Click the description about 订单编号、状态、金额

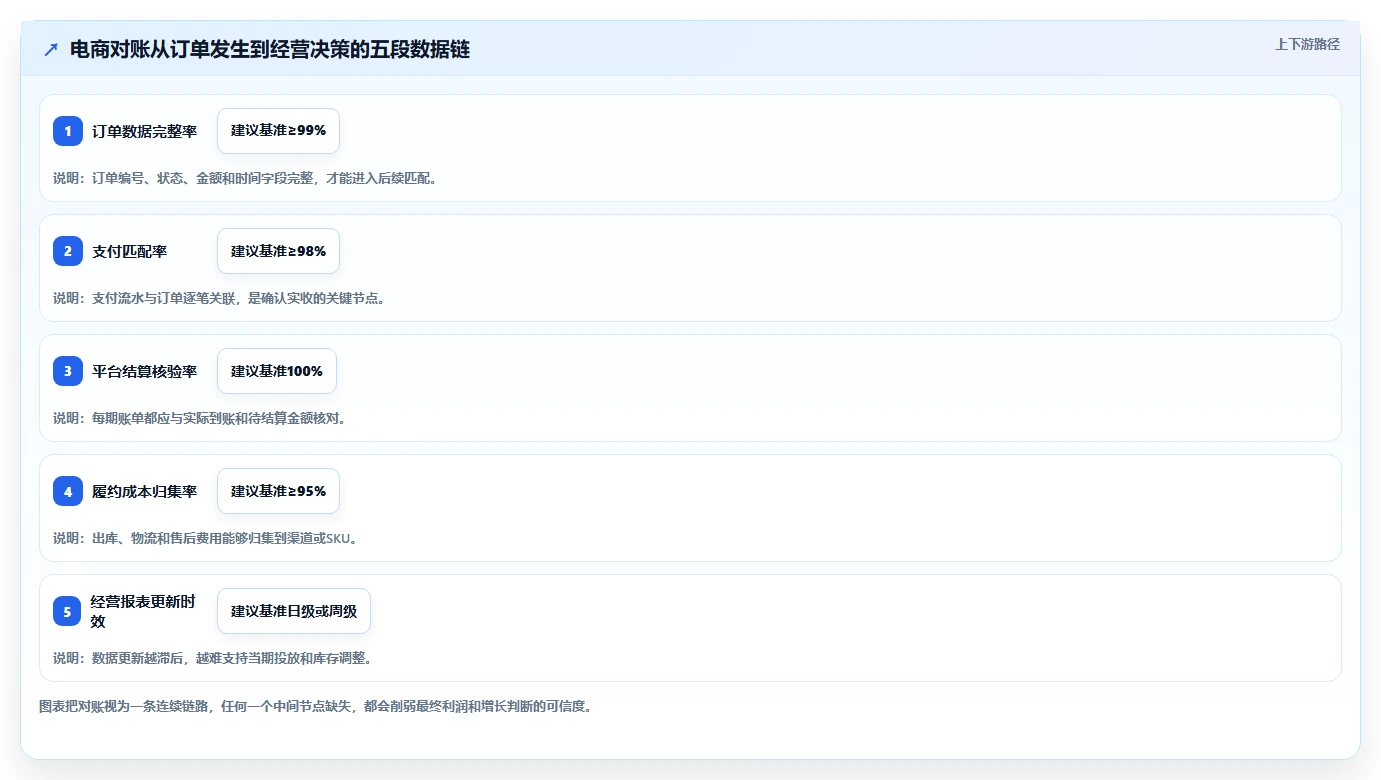245,178
